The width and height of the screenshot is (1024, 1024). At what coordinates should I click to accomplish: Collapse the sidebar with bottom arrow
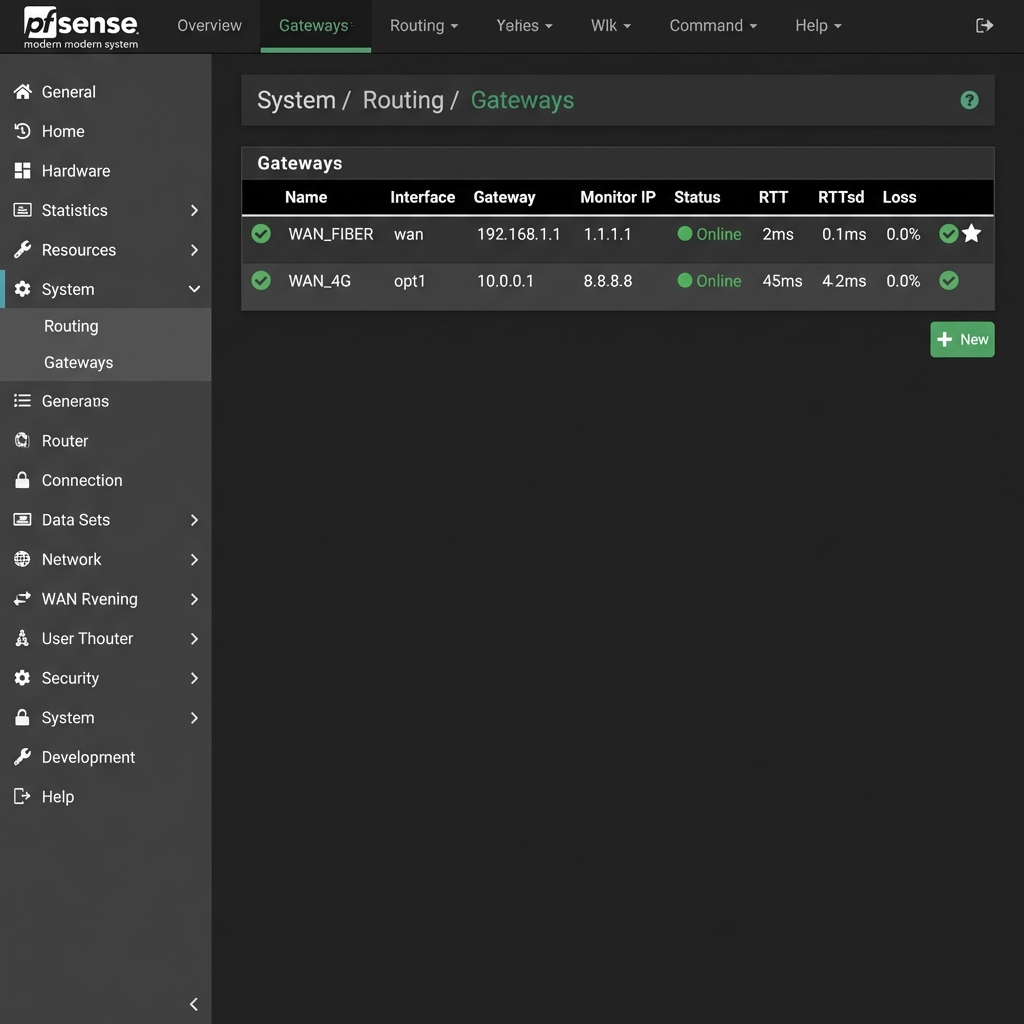(x=194, y=1004)
